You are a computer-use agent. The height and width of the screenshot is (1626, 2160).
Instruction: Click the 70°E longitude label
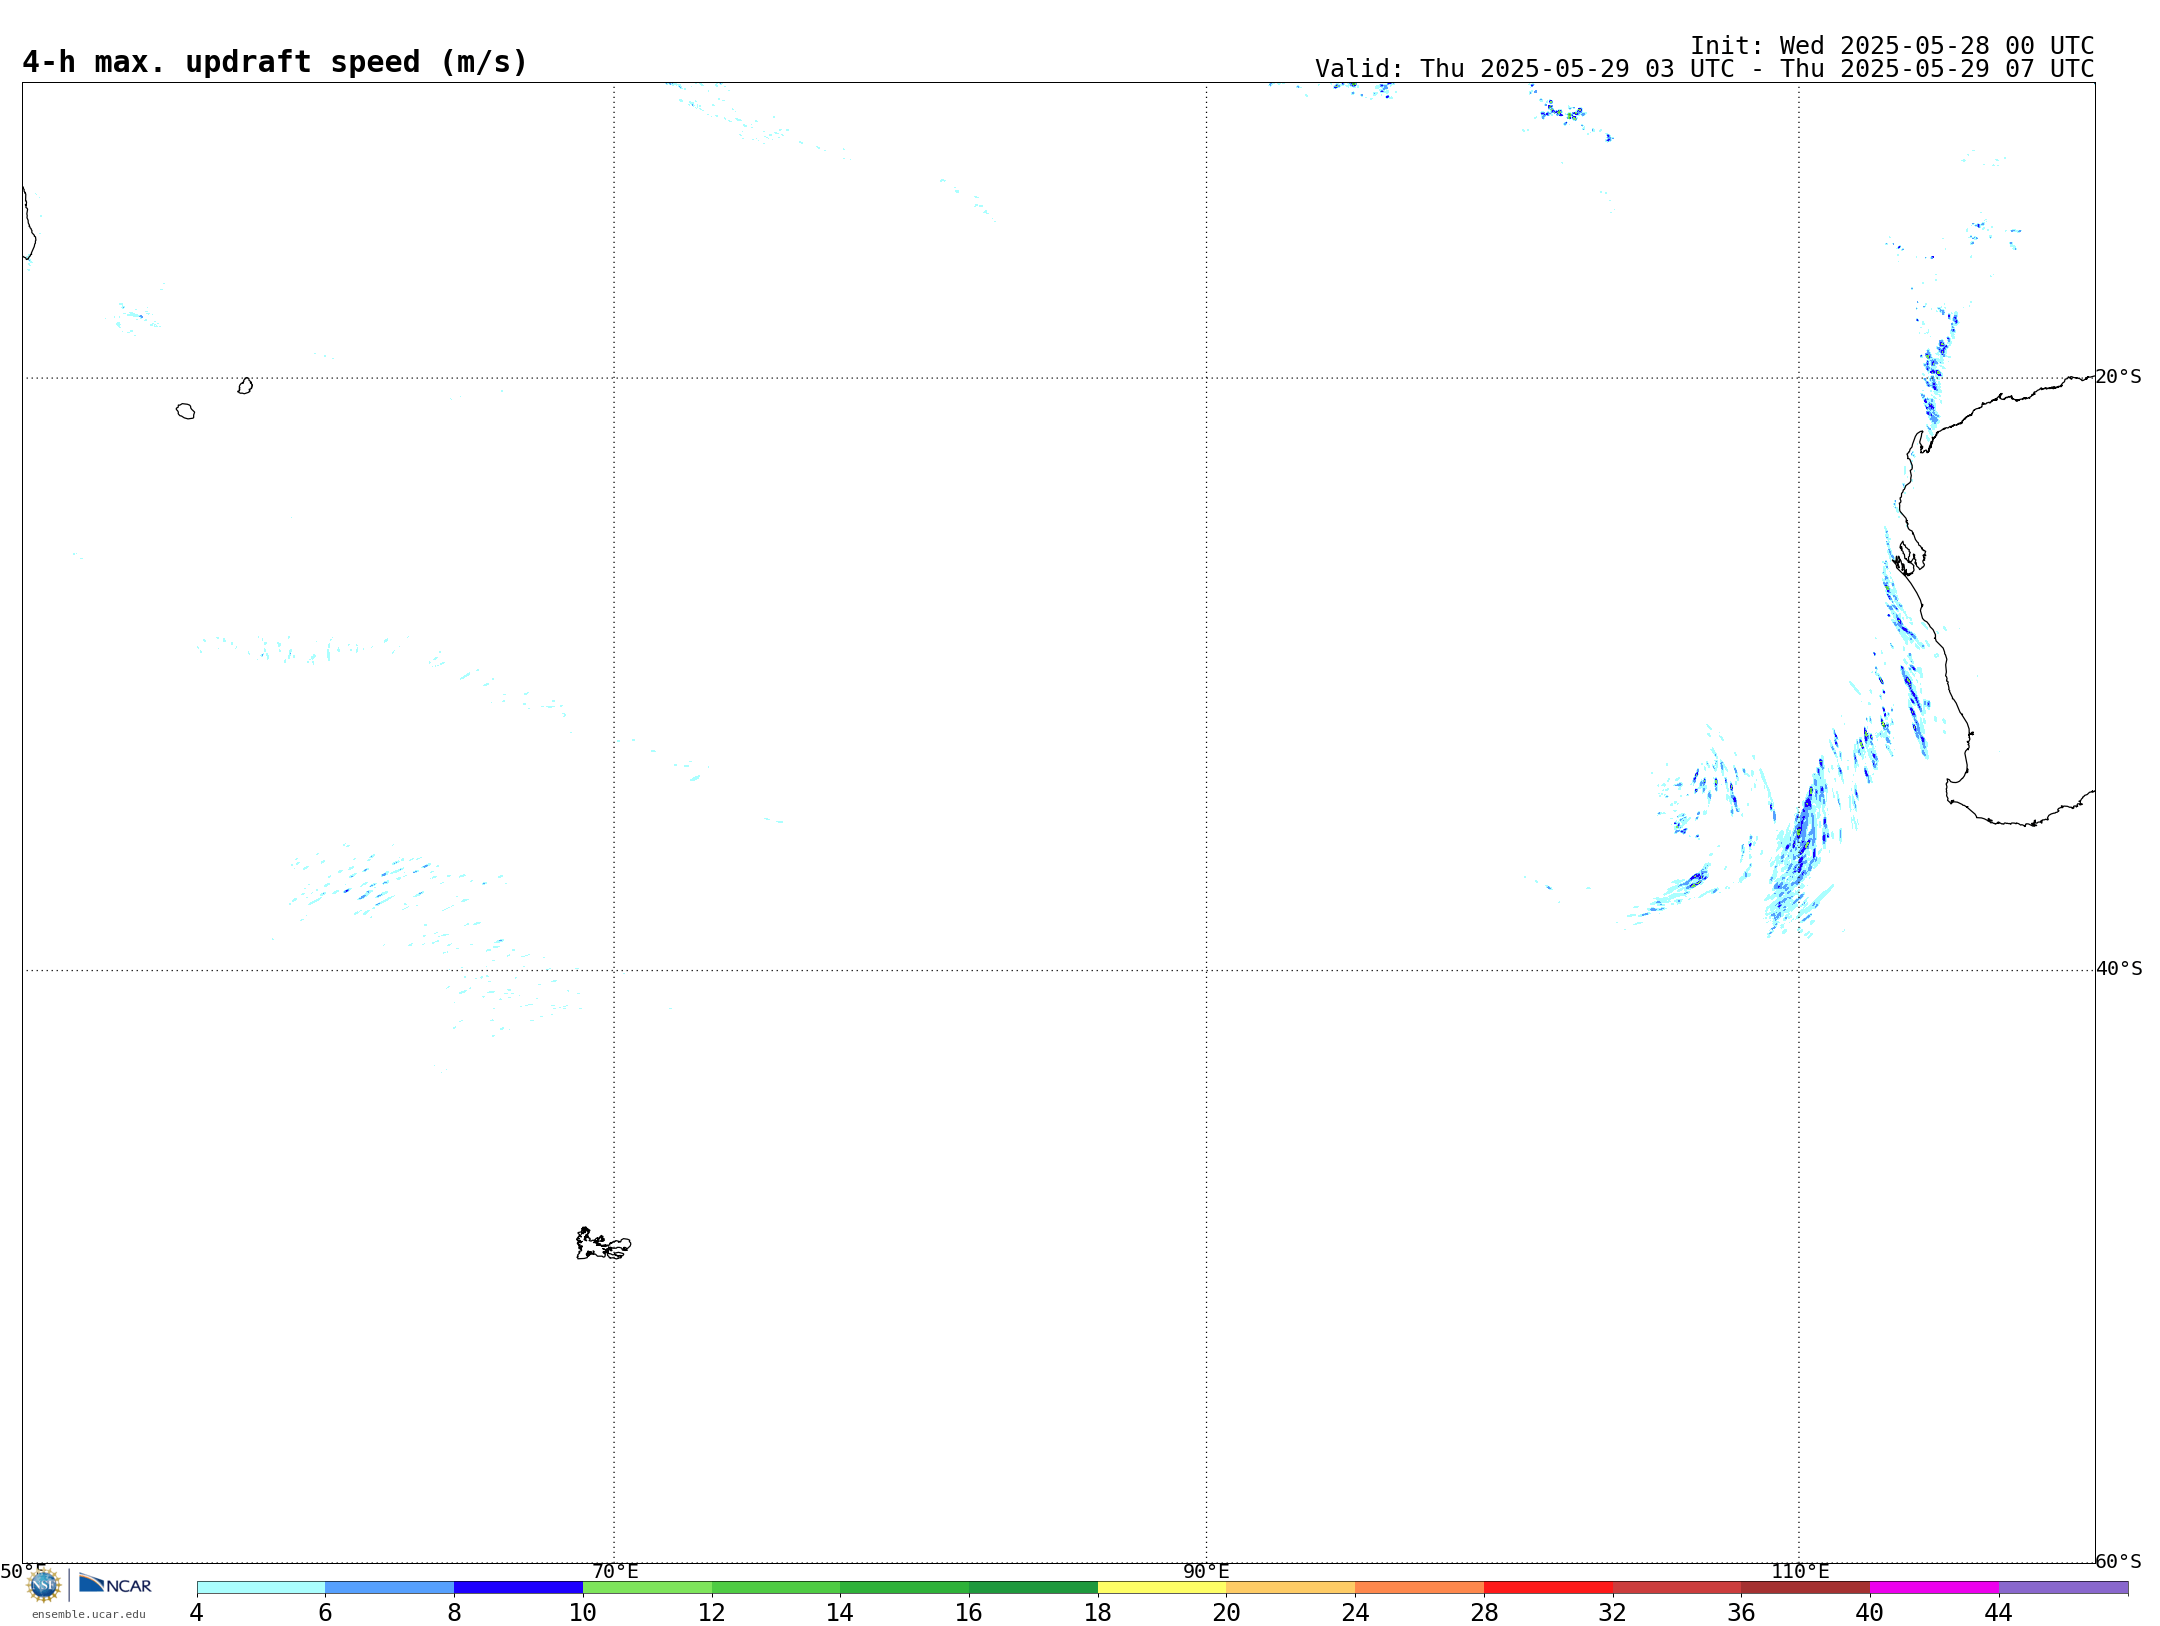(615, 1571)
